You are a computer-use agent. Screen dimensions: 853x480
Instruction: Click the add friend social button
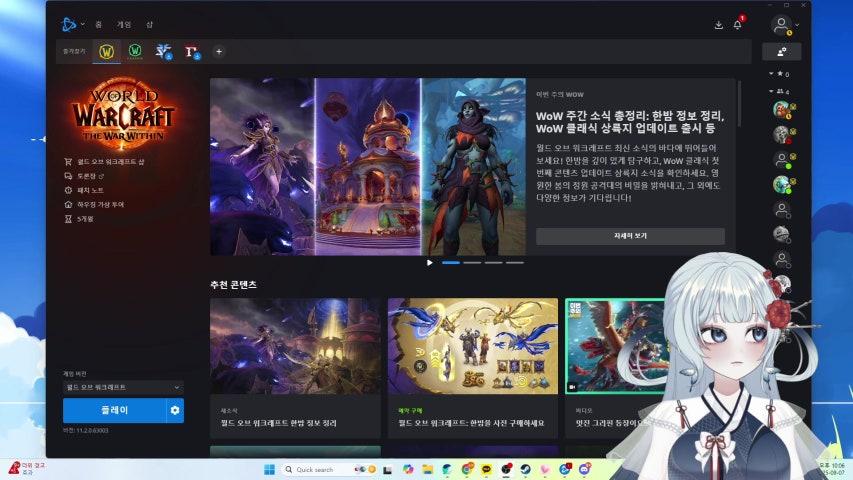pyautogui.click(x=781, y=52)
